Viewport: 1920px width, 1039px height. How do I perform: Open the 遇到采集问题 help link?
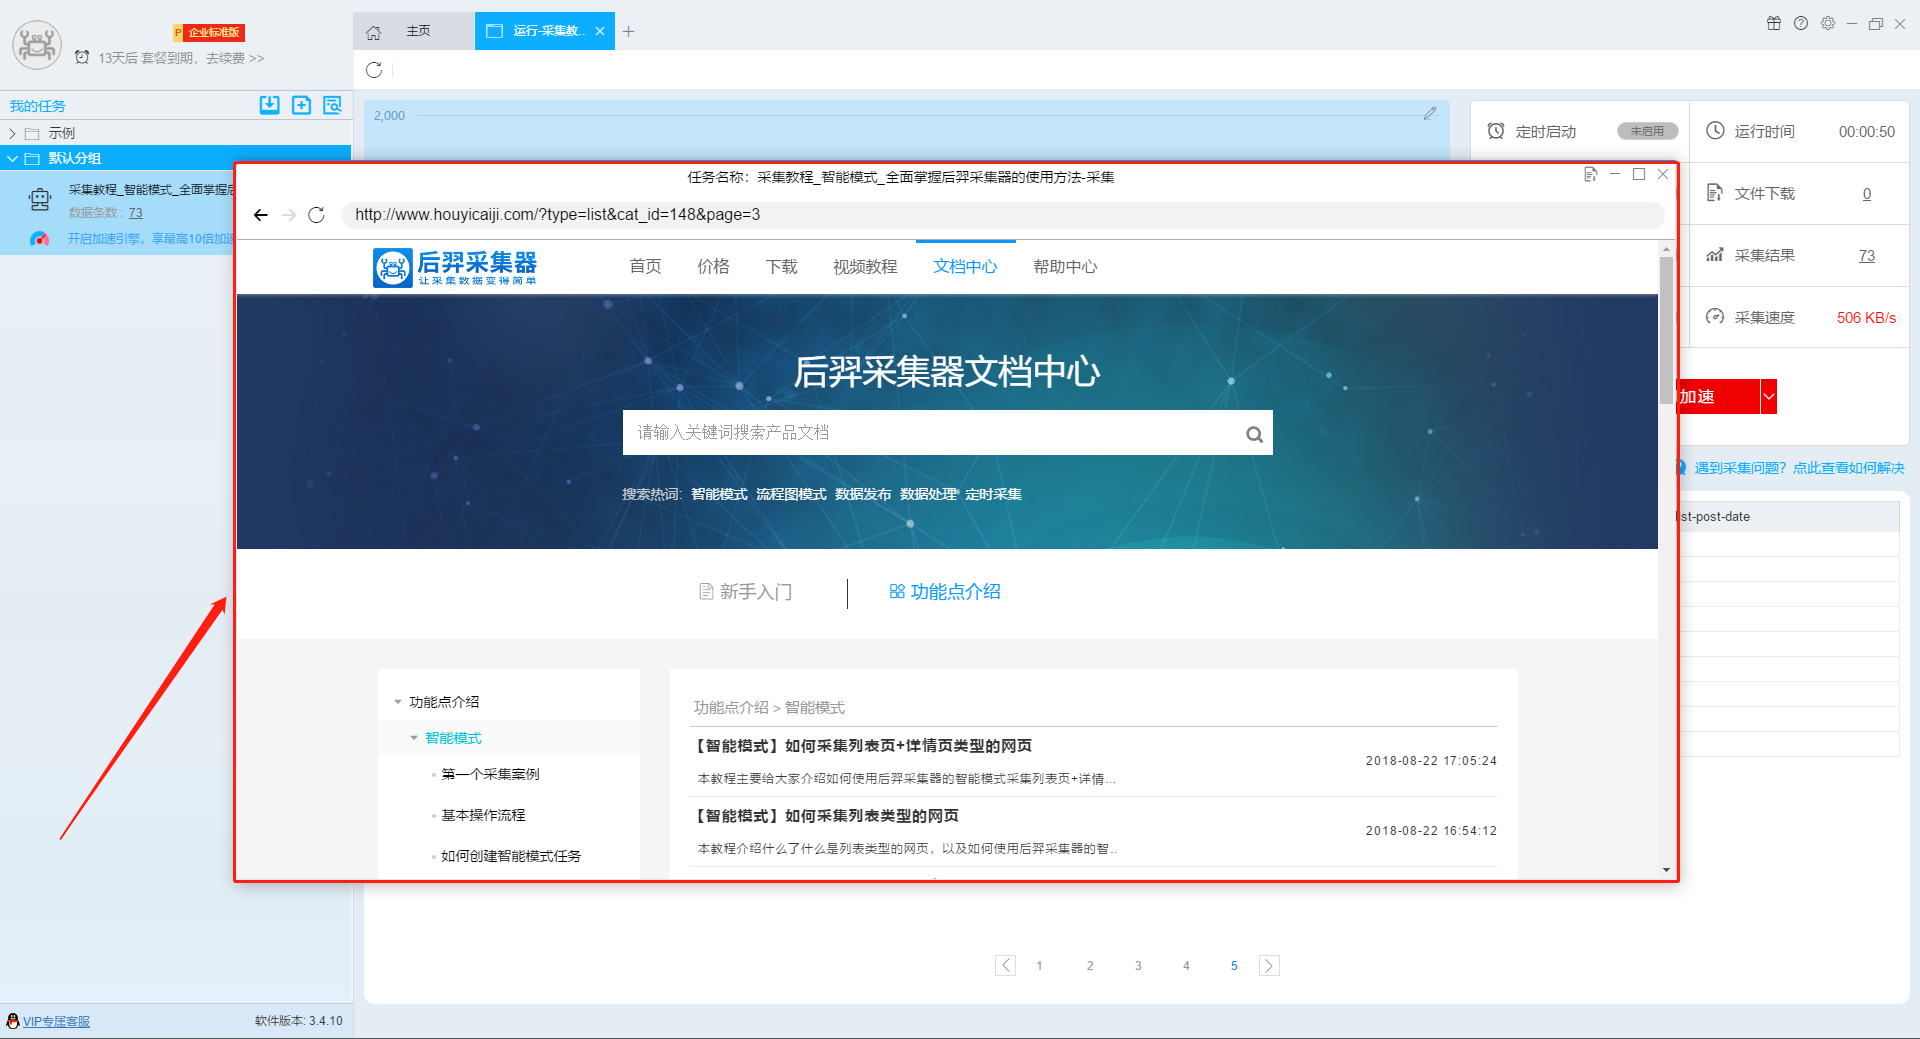pyautogui.click(x=1799, y=468)
